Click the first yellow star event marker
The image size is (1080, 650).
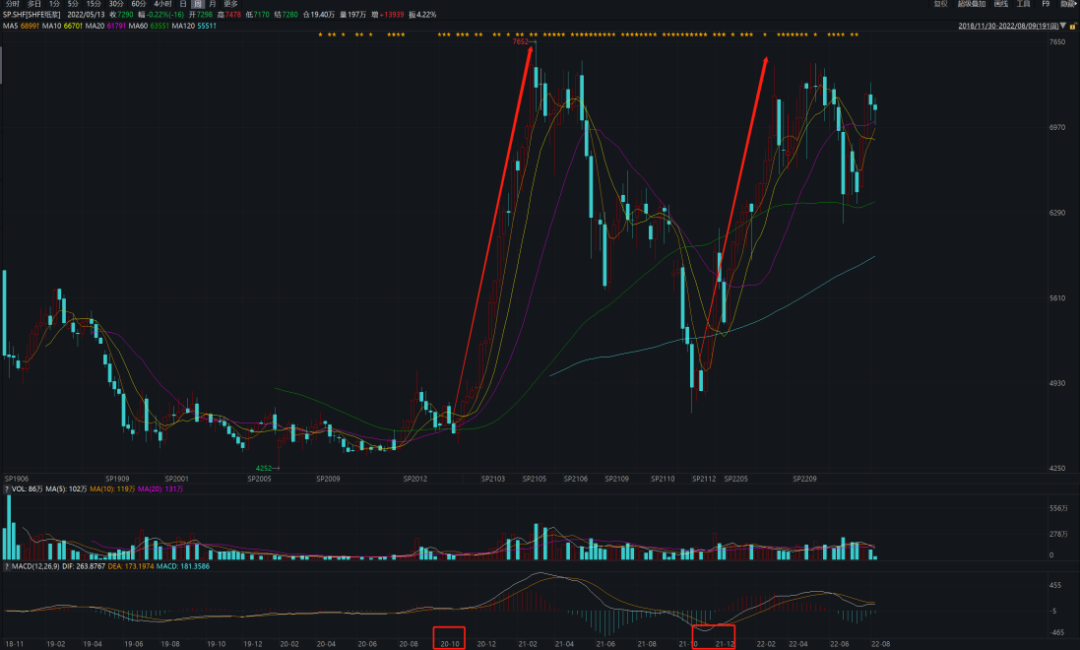click(x=320, y=35)
